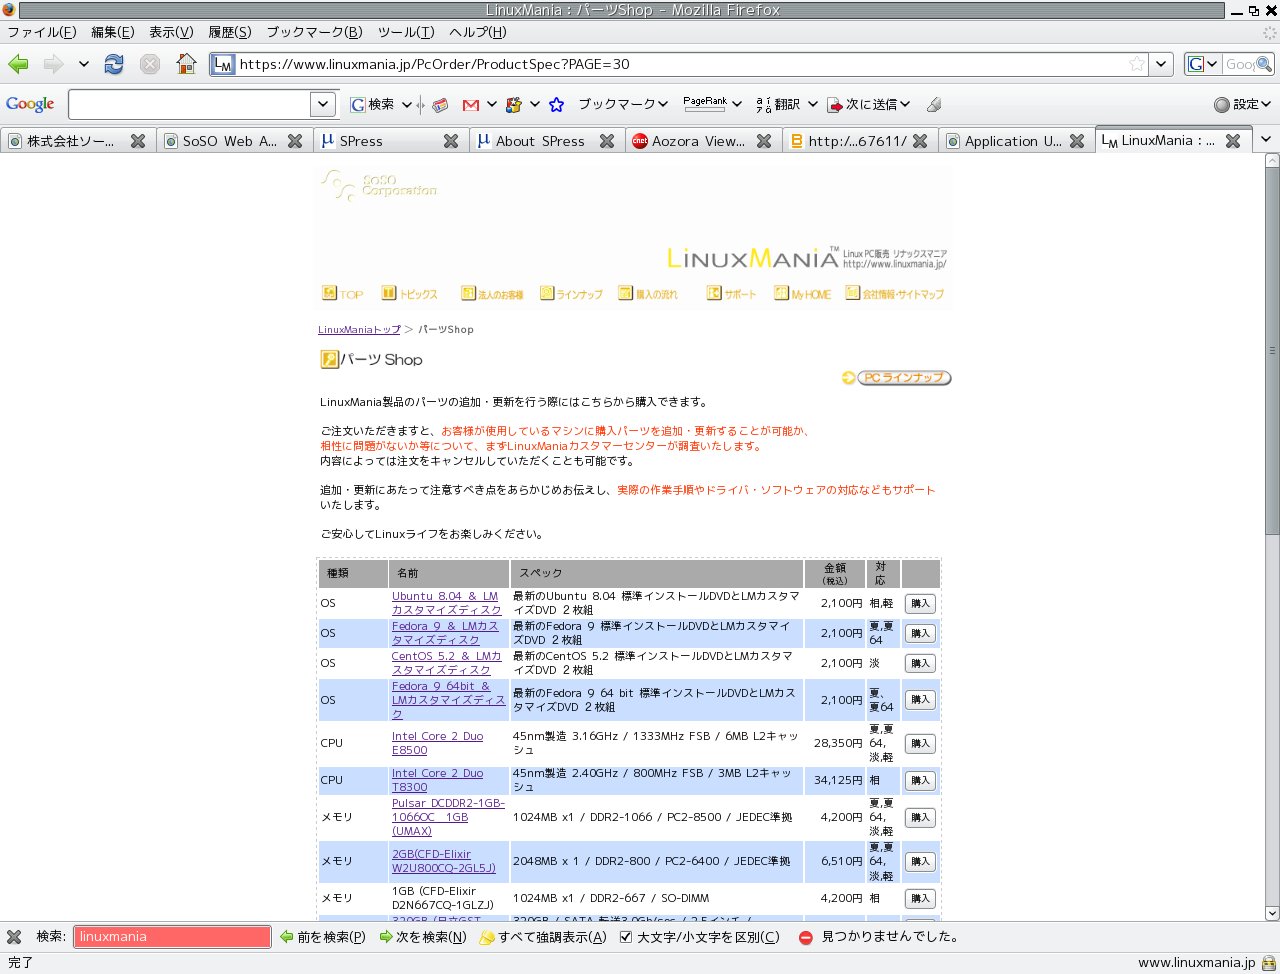Image resolution: width=1280 pixels, height=974 pixels.
Task: Open the ブックマーク(B) menu
Action: [314, 32]
